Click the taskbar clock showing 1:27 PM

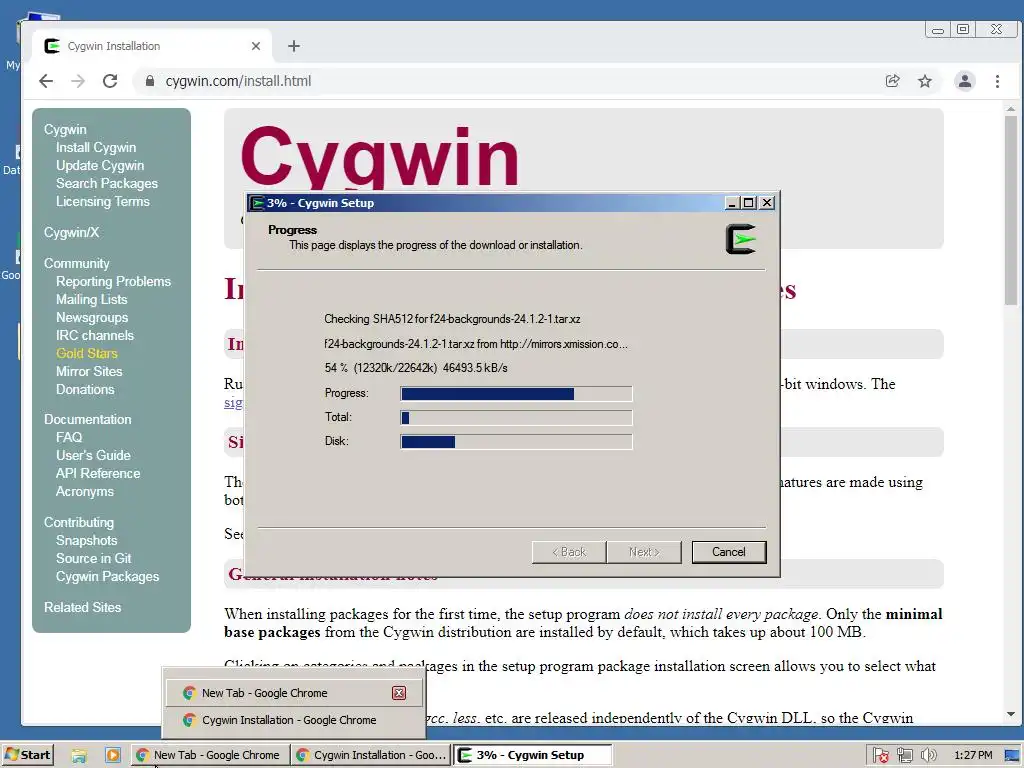(973, 756)
